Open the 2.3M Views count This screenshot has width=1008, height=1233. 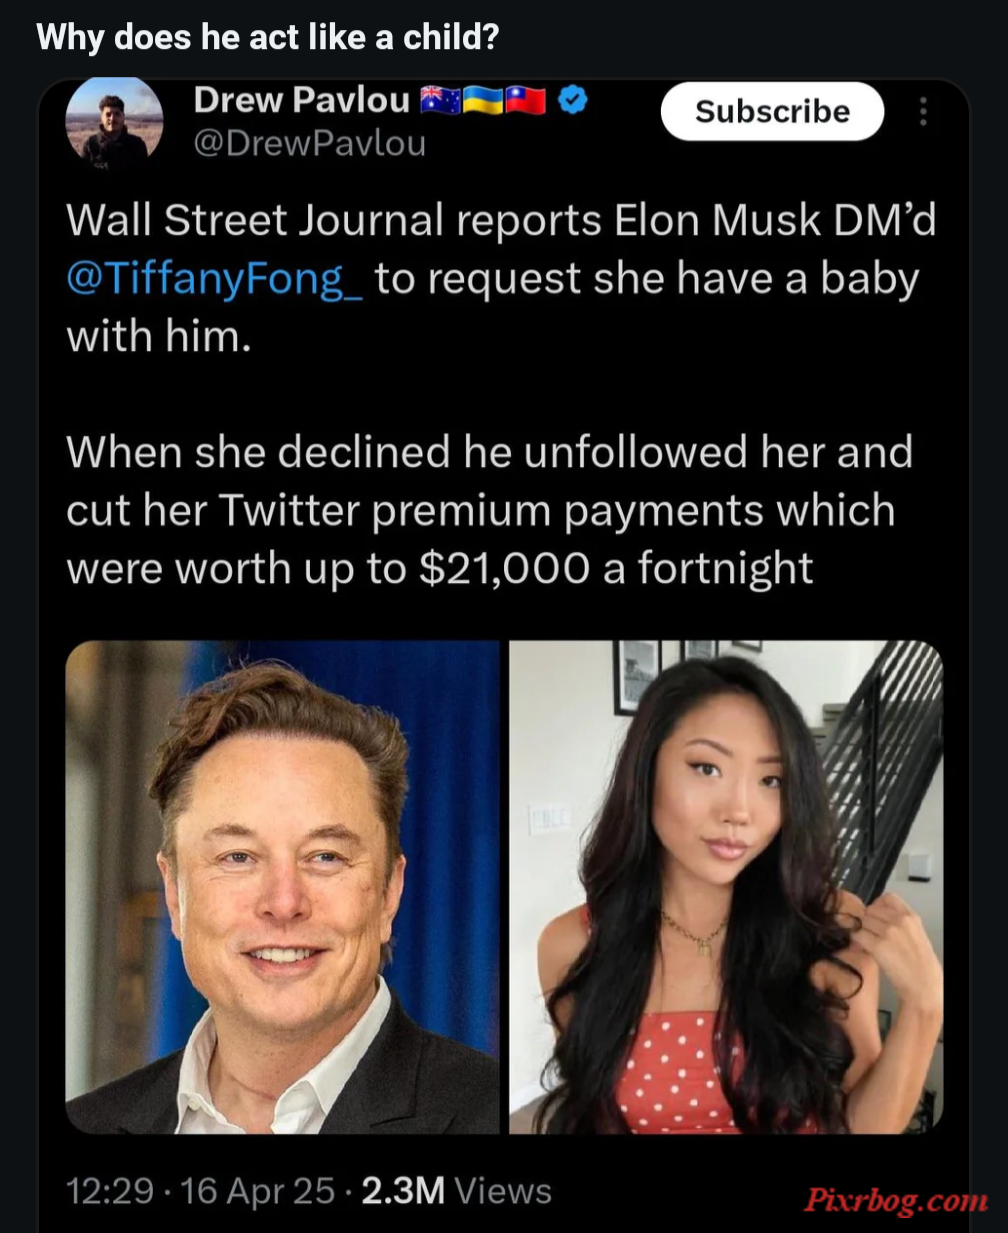(456, 1191)
